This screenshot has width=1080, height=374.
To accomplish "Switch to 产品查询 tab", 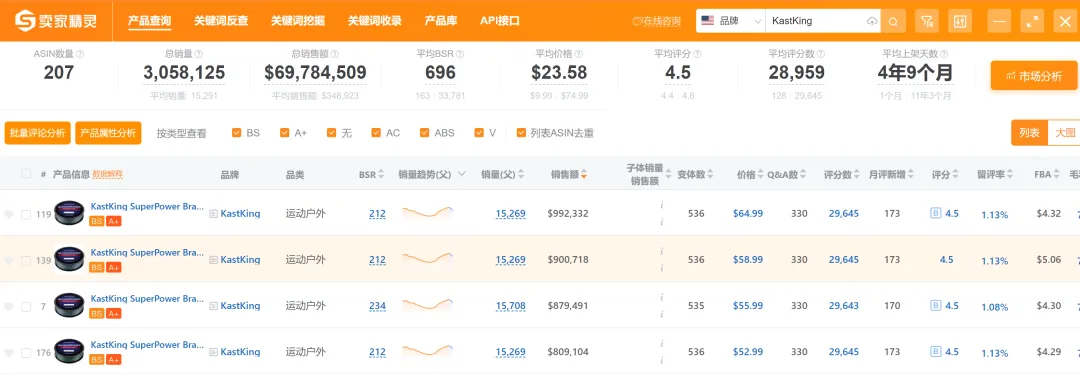I will point(149,21).
